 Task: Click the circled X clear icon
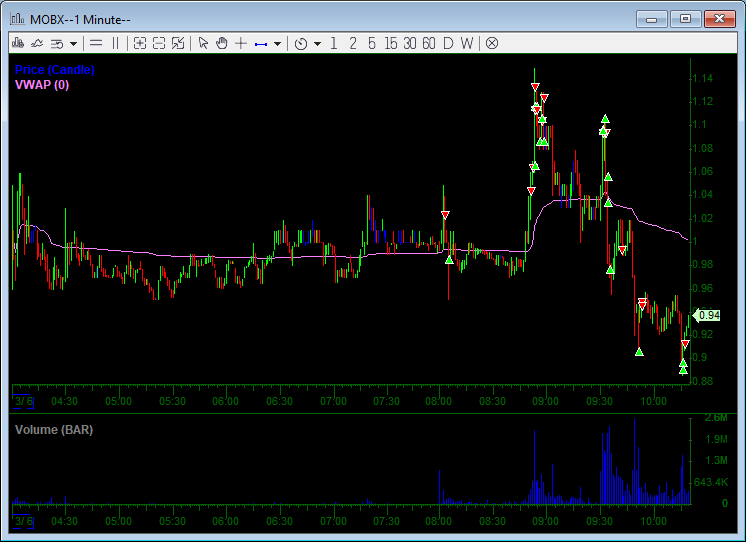coord(492,43)
